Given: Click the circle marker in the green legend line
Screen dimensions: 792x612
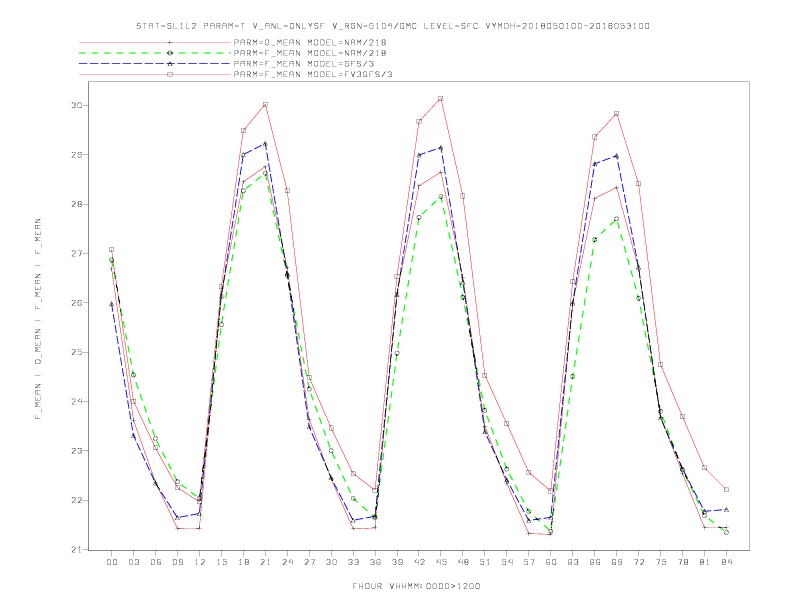Looking at the screenshot, I should [170, 53].
